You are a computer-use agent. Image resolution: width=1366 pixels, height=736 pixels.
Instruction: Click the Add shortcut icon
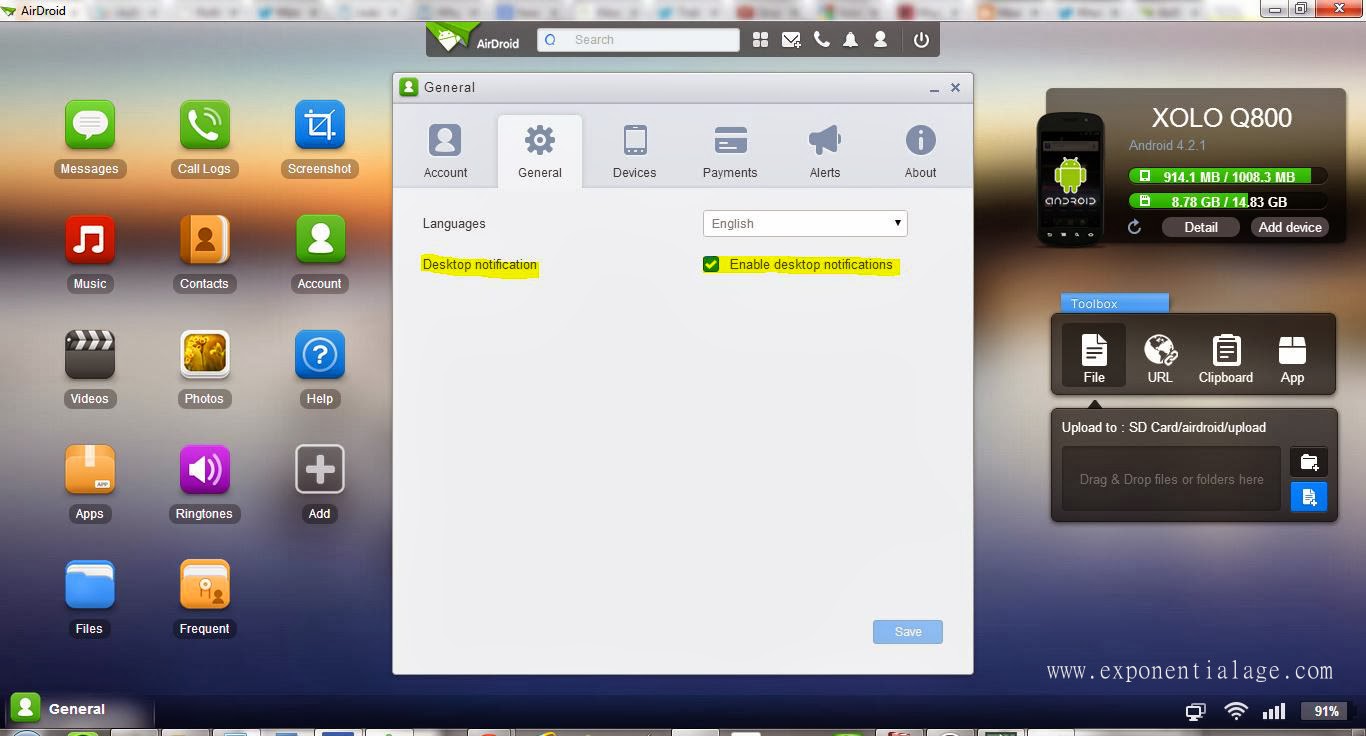319,469
